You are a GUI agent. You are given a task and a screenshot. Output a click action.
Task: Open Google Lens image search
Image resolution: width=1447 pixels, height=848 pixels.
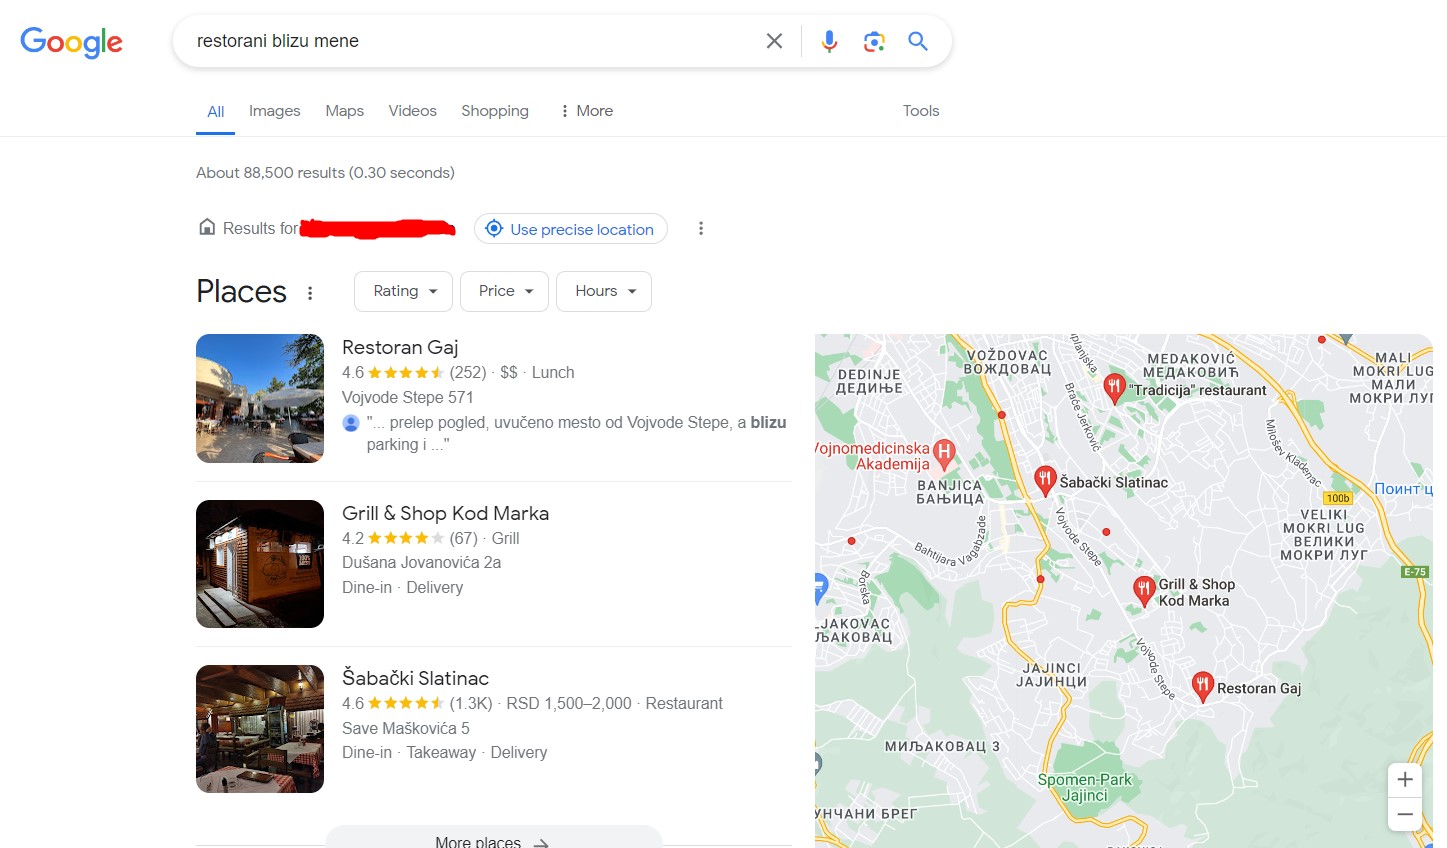pos(874,41)
